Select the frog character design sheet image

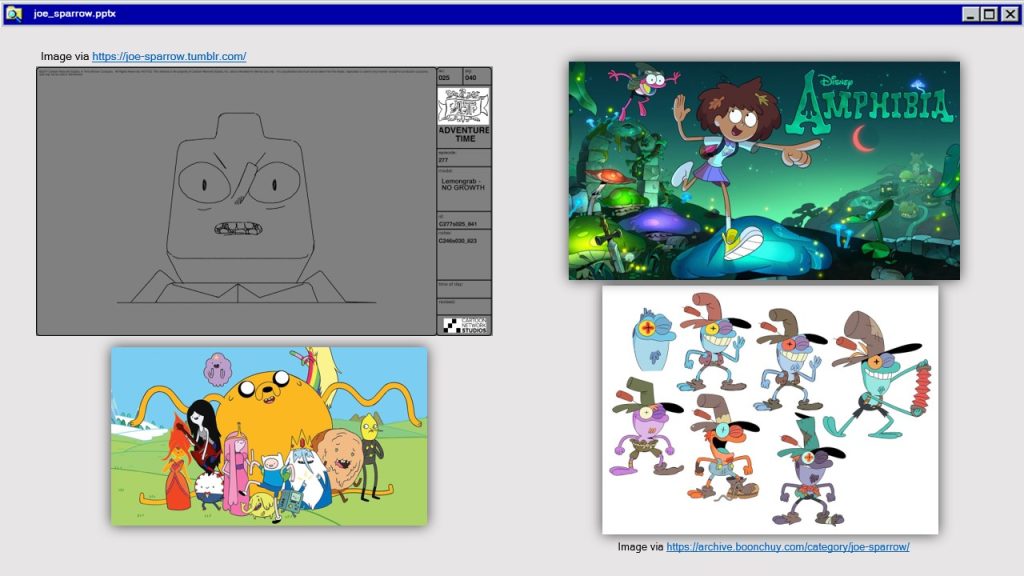pos(770,410)
